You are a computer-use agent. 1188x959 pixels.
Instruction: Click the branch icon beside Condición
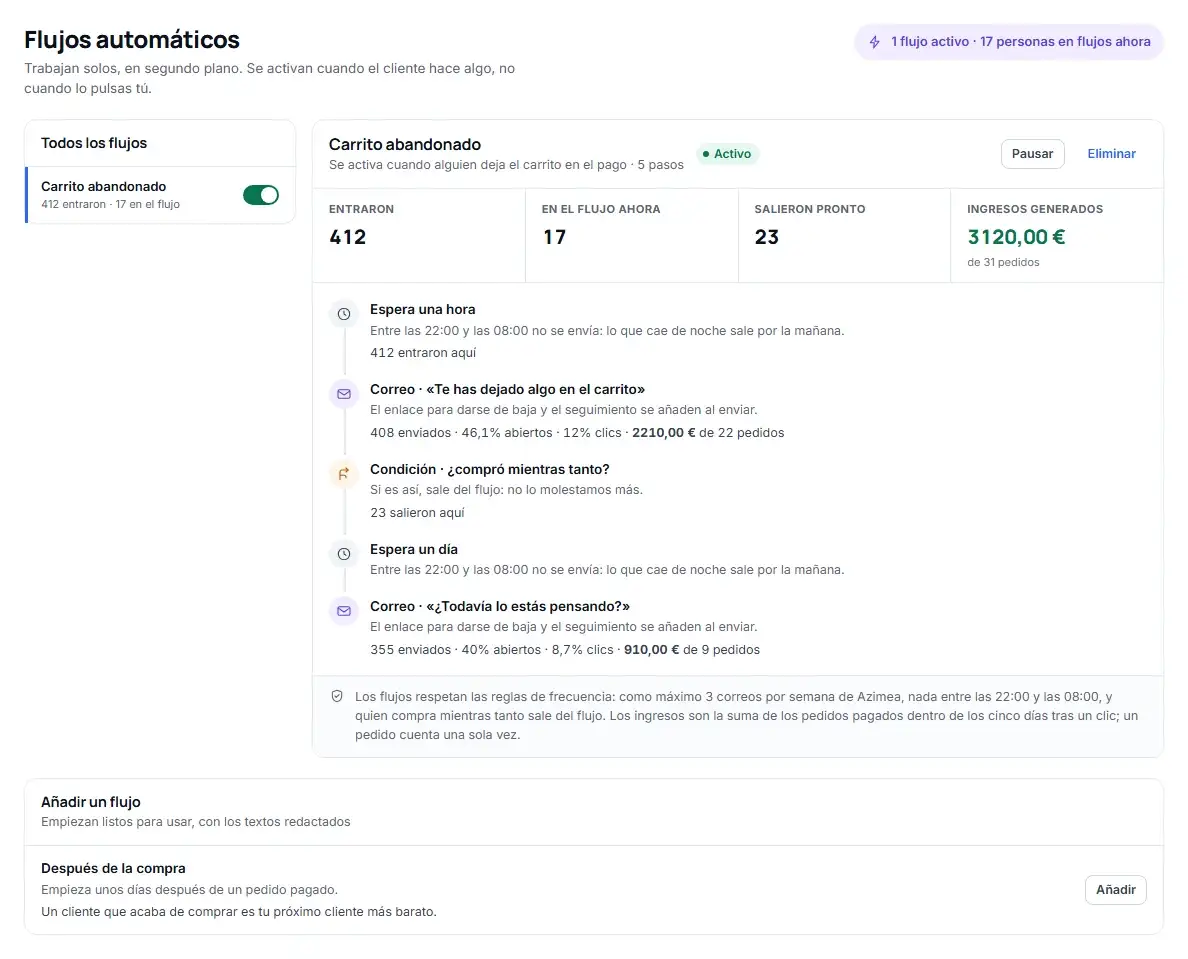(344, 473)
